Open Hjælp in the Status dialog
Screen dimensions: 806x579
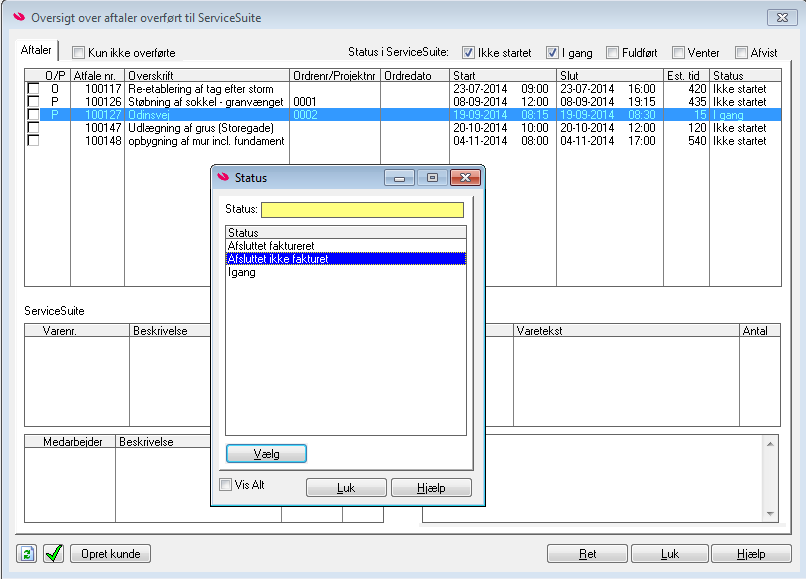point(431,487)
